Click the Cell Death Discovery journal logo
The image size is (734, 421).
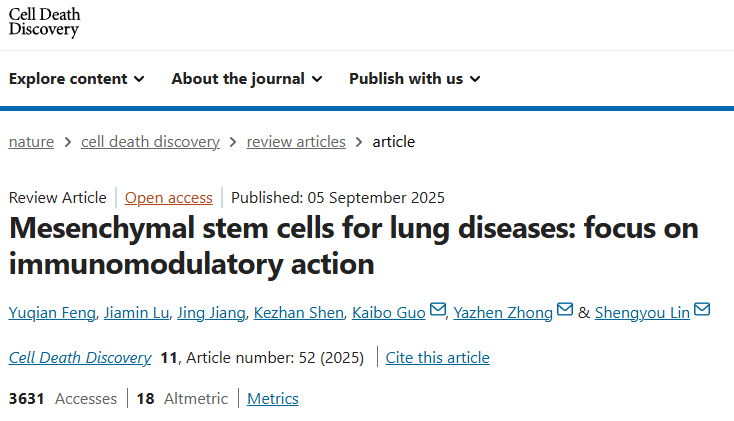[44, 22]
